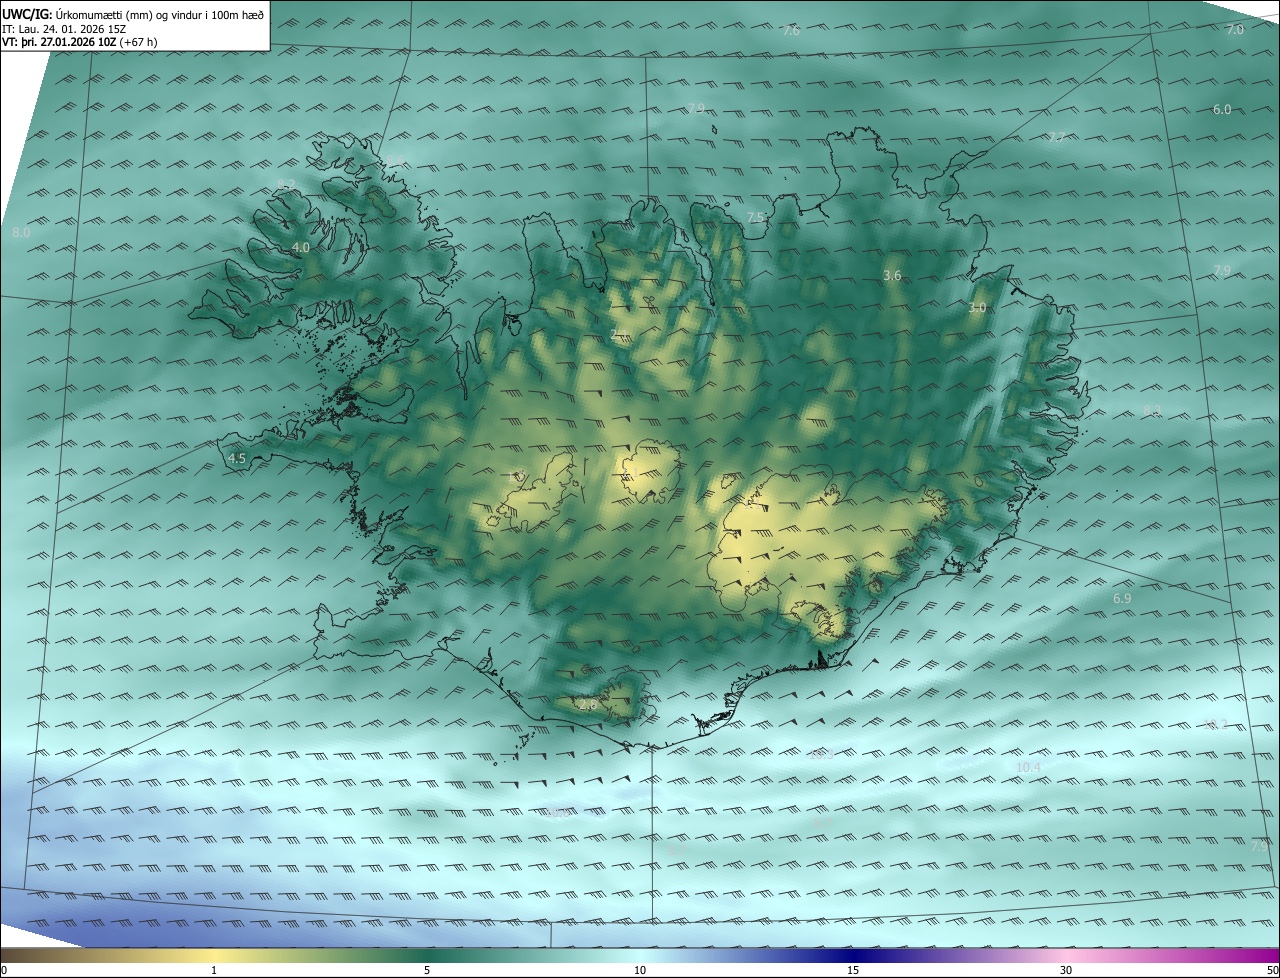Click the title text 'Úrkomumætti (mm) og vindur í 100m hæð'
Viewport: 1280px width, 978px height.
(x=160, y=14)
